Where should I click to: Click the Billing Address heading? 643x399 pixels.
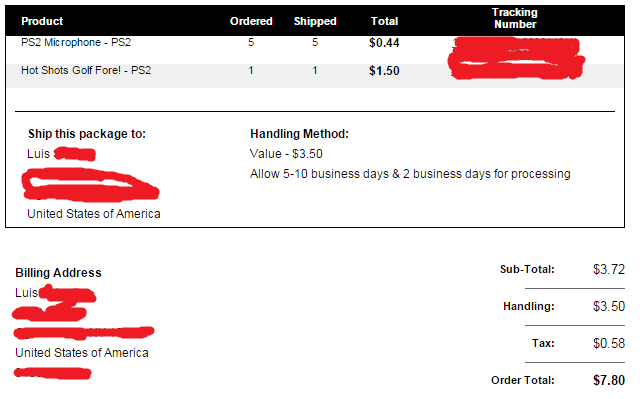58,273
